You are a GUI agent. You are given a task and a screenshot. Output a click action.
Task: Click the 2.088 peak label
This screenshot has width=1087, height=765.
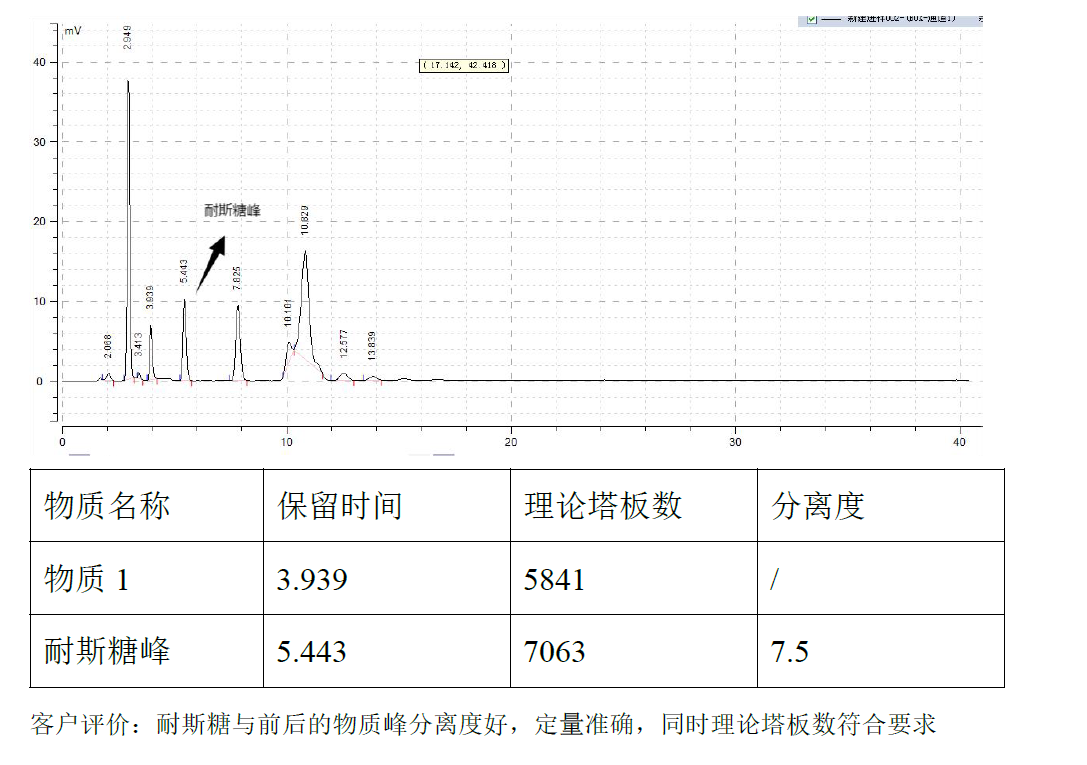[108, 346]
